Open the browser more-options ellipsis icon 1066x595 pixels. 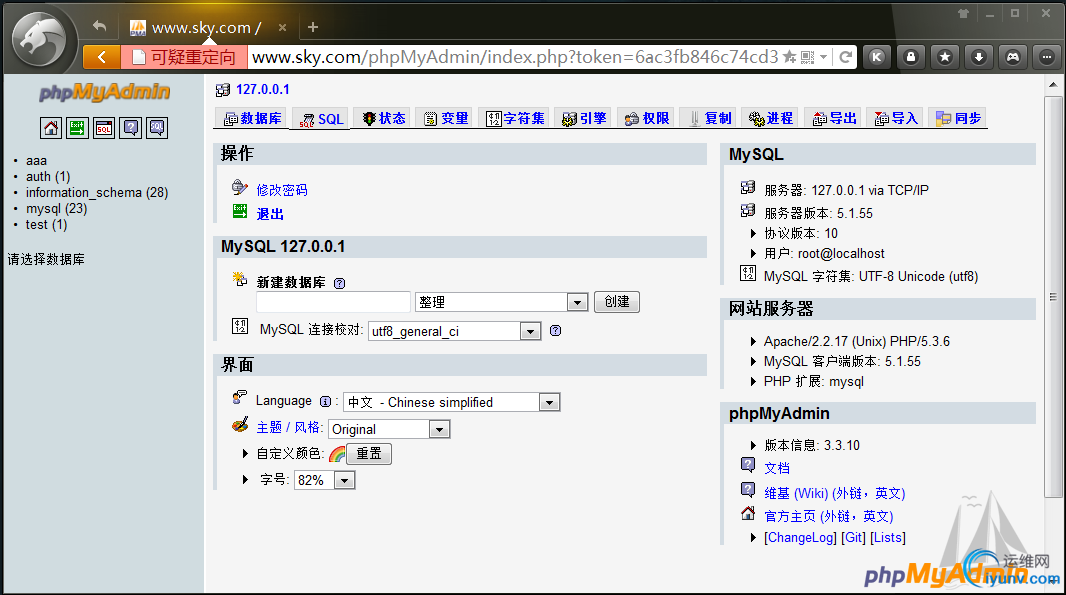tap(1047, 57)
